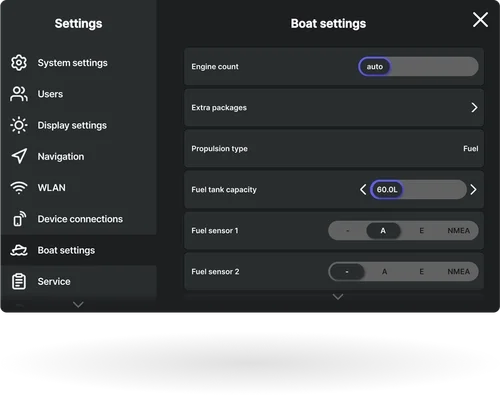Click the Propulsion type Fuel value
Viewport: 500px width, 395px height.
pos(471,149)
